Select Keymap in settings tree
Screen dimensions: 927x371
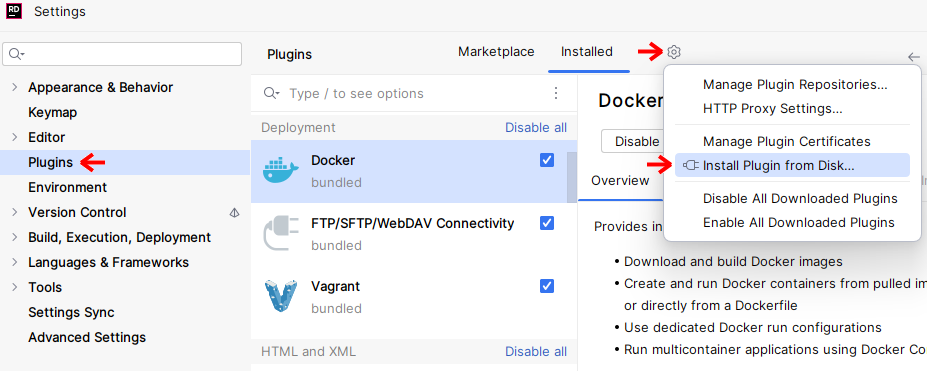[x=53, y=112]
